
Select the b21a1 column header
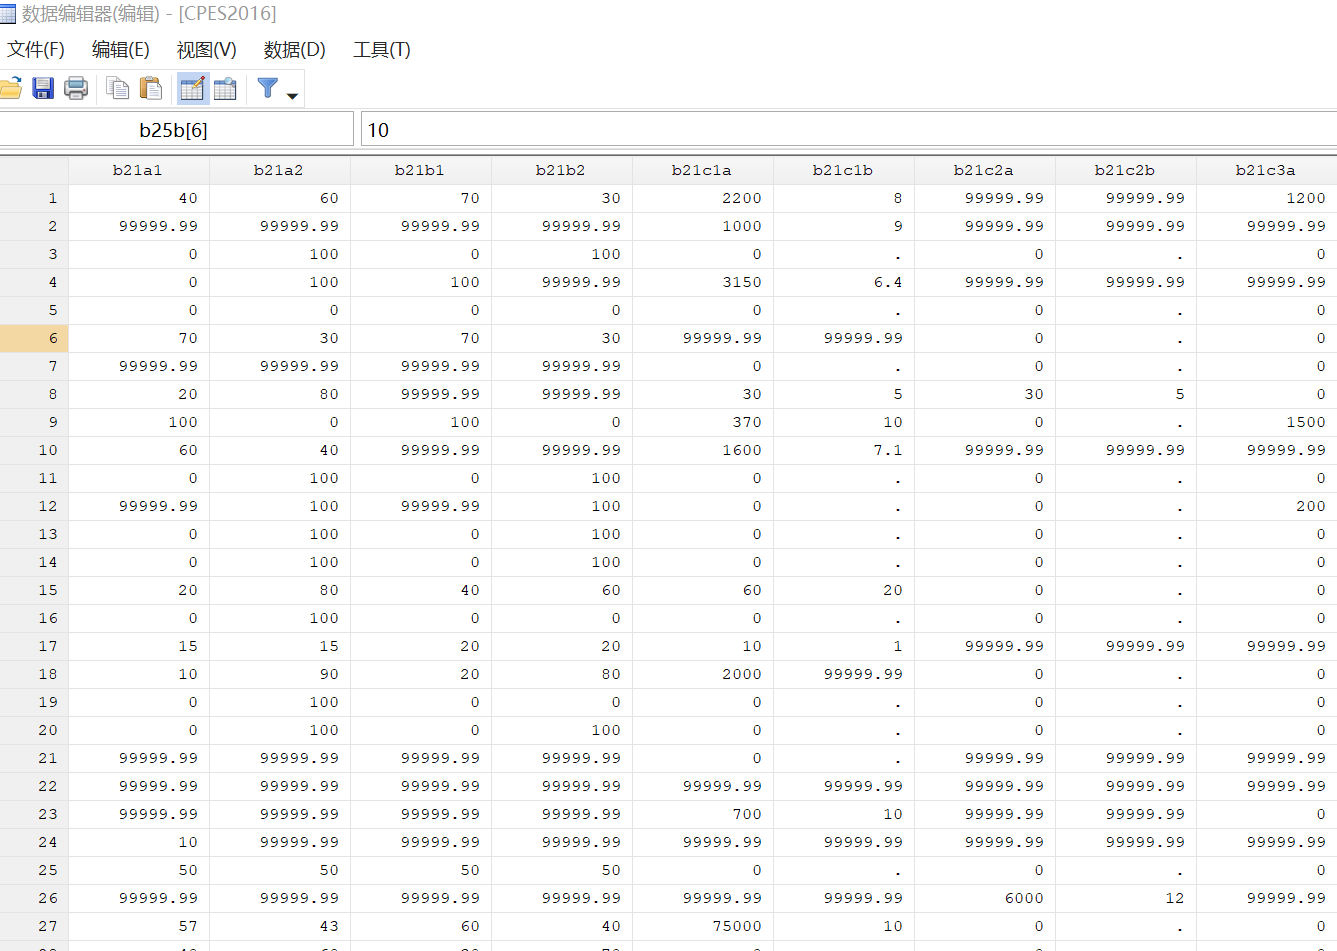coord(138,170)
